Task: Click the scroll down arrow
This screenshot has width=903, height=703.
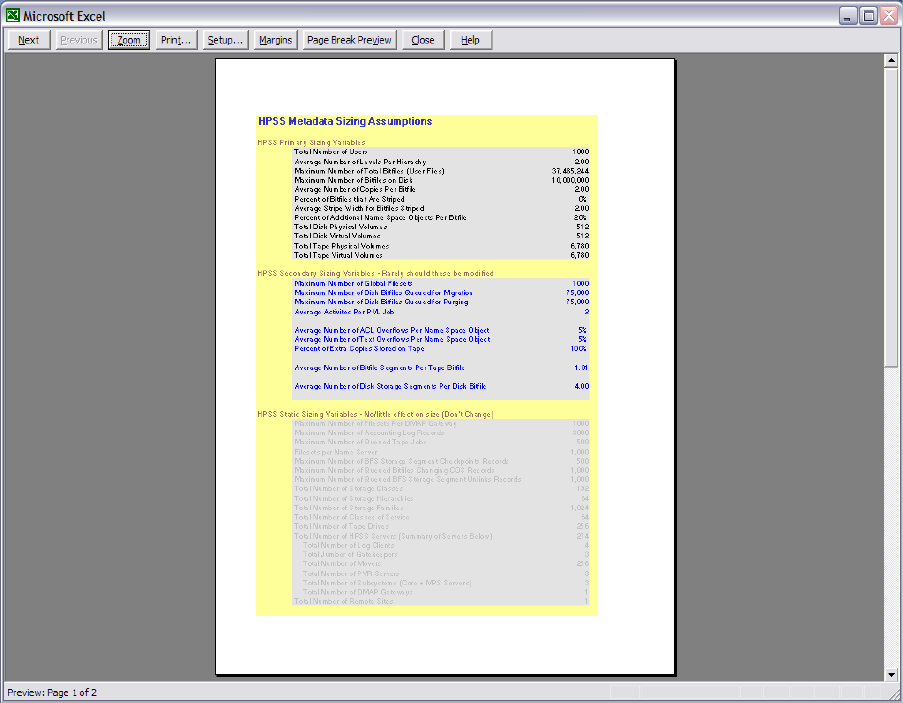Action: [891, 674]
